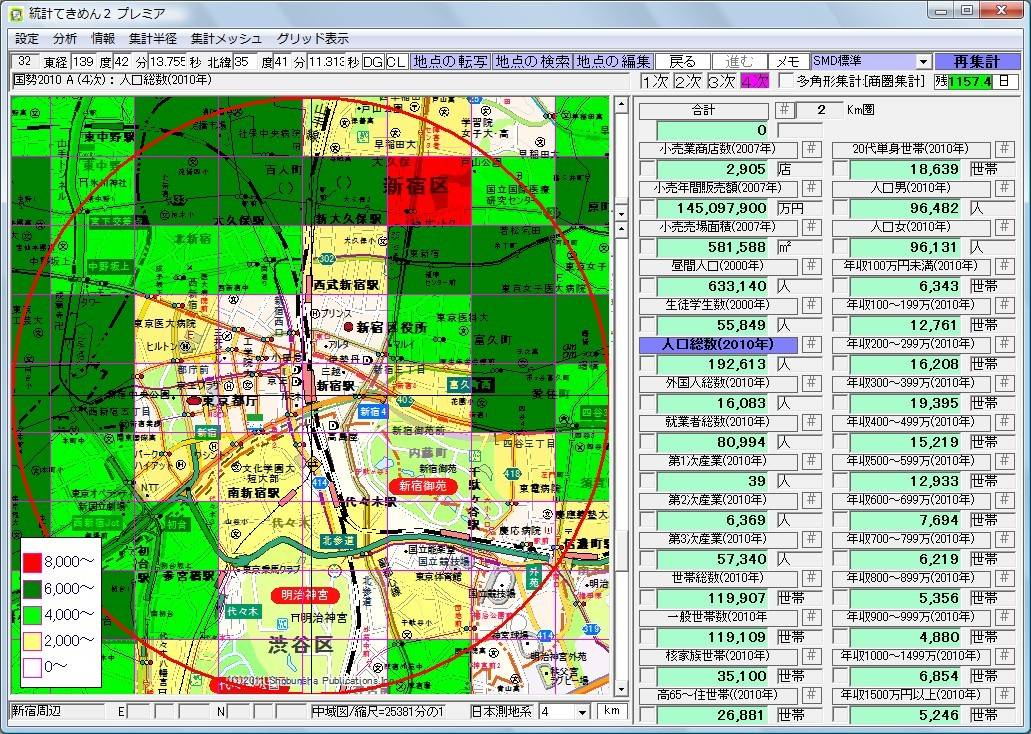
Task: Tick the checkbox next to 2,905 店
Action: pos(647,169)
